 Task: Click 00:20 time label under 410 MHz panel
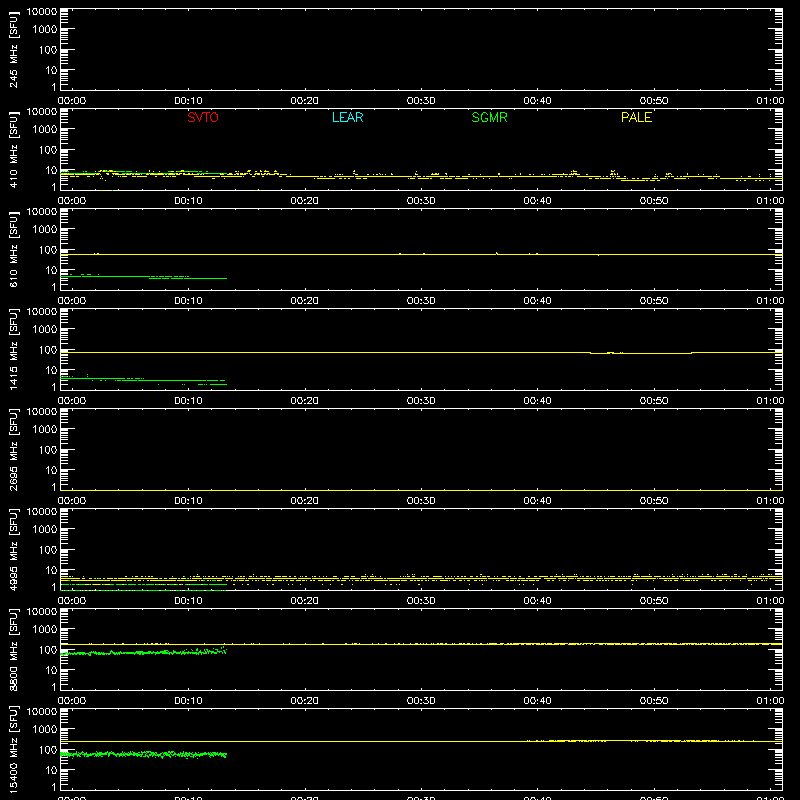[305, 201]
